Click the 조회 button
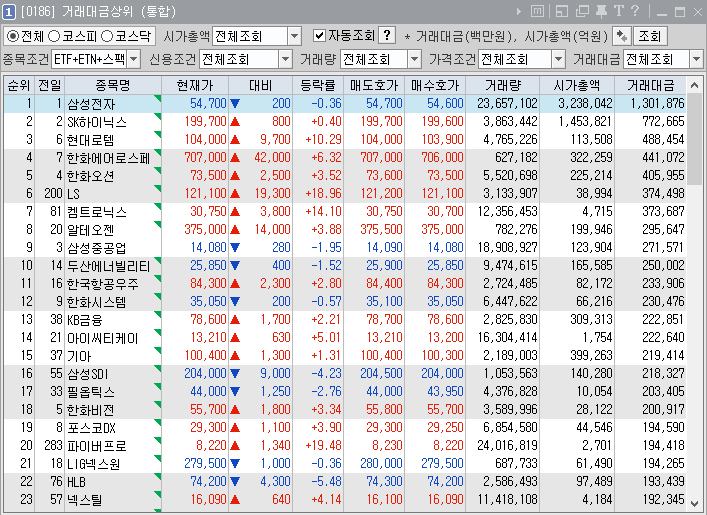707x515 pixels. [650, 36]
